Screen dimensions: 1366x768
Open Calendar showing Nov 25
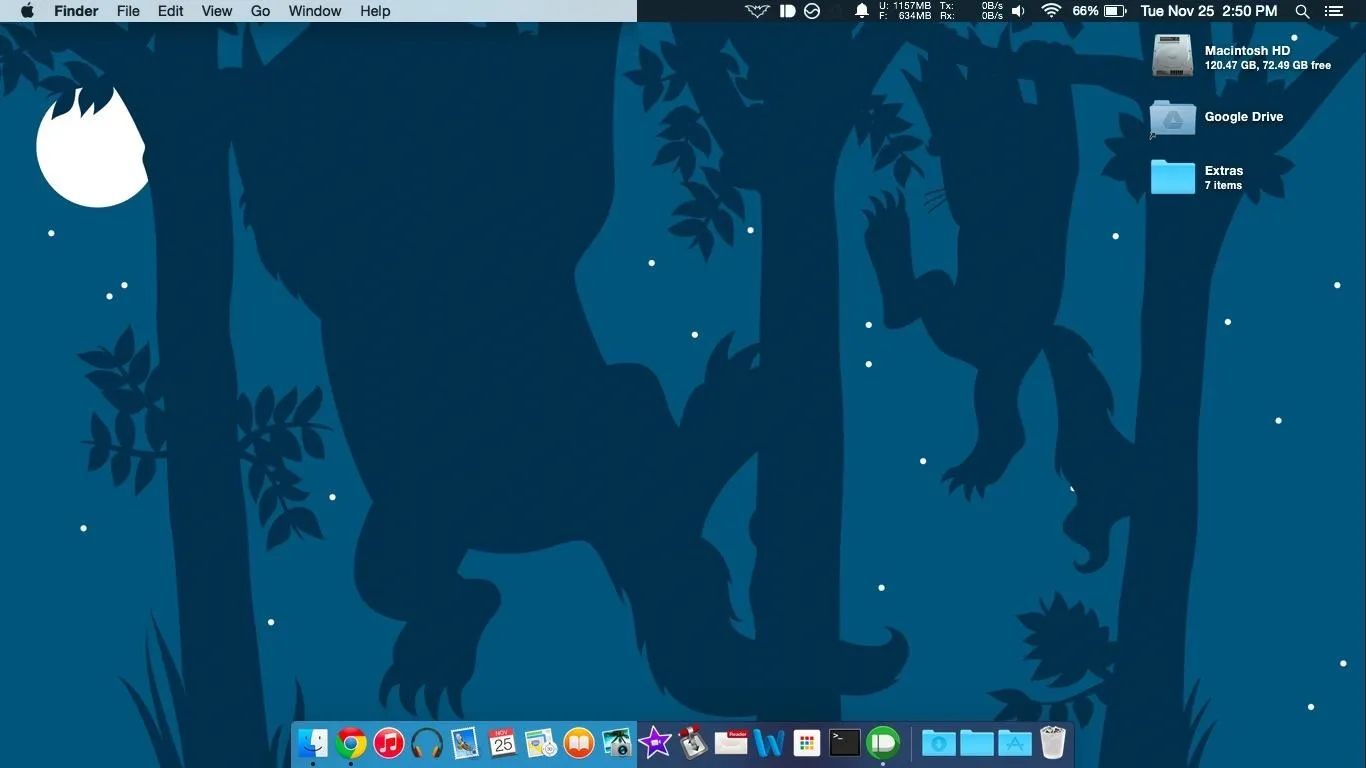click(x=503, y=743)
